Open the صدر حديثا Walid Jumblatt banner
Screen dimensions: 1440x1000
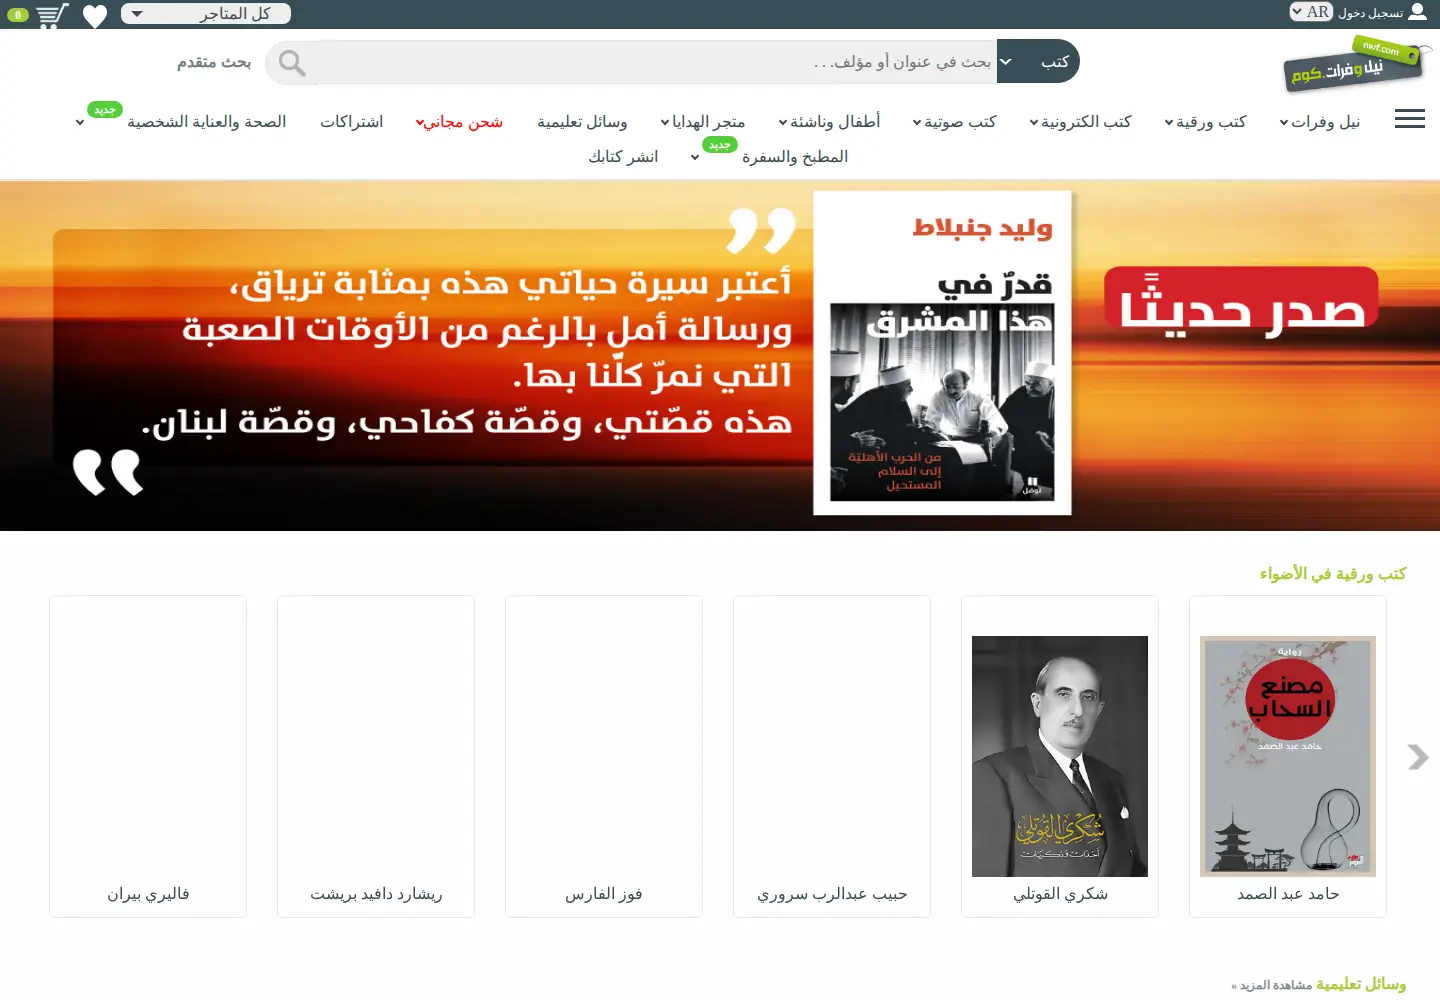click(720, 356)
